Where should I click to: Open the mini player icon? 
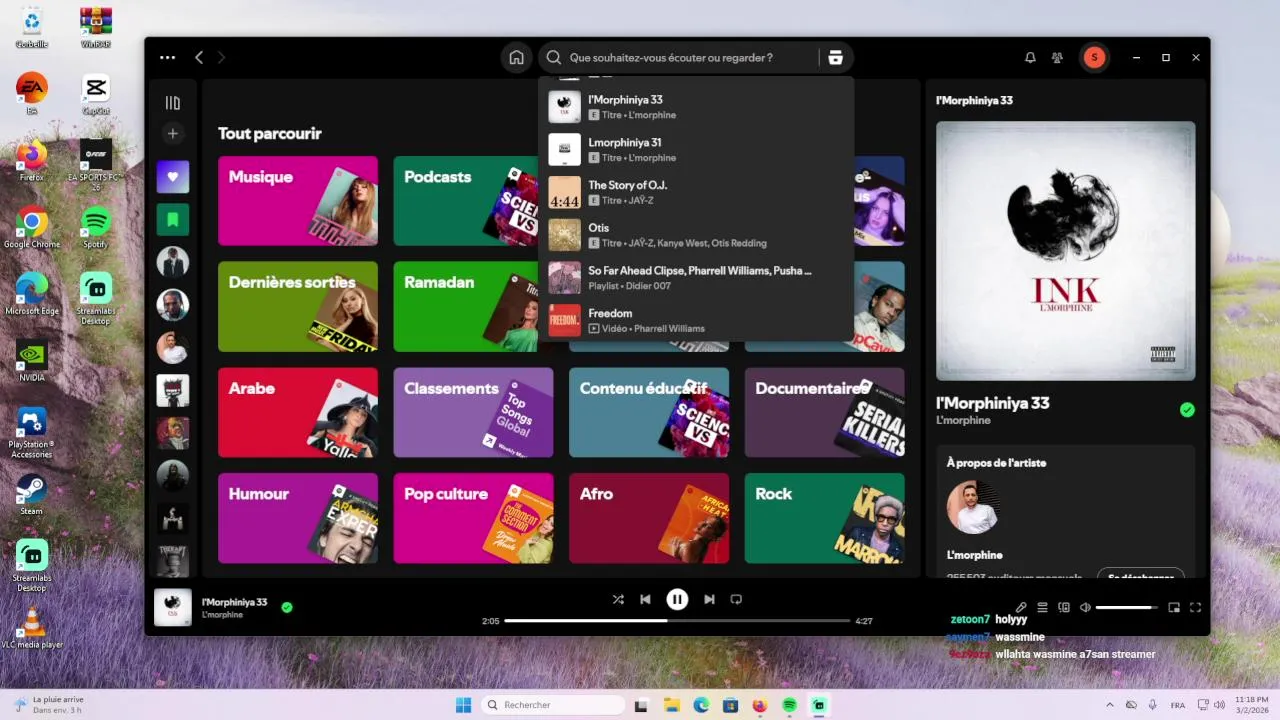[1174, 607]
